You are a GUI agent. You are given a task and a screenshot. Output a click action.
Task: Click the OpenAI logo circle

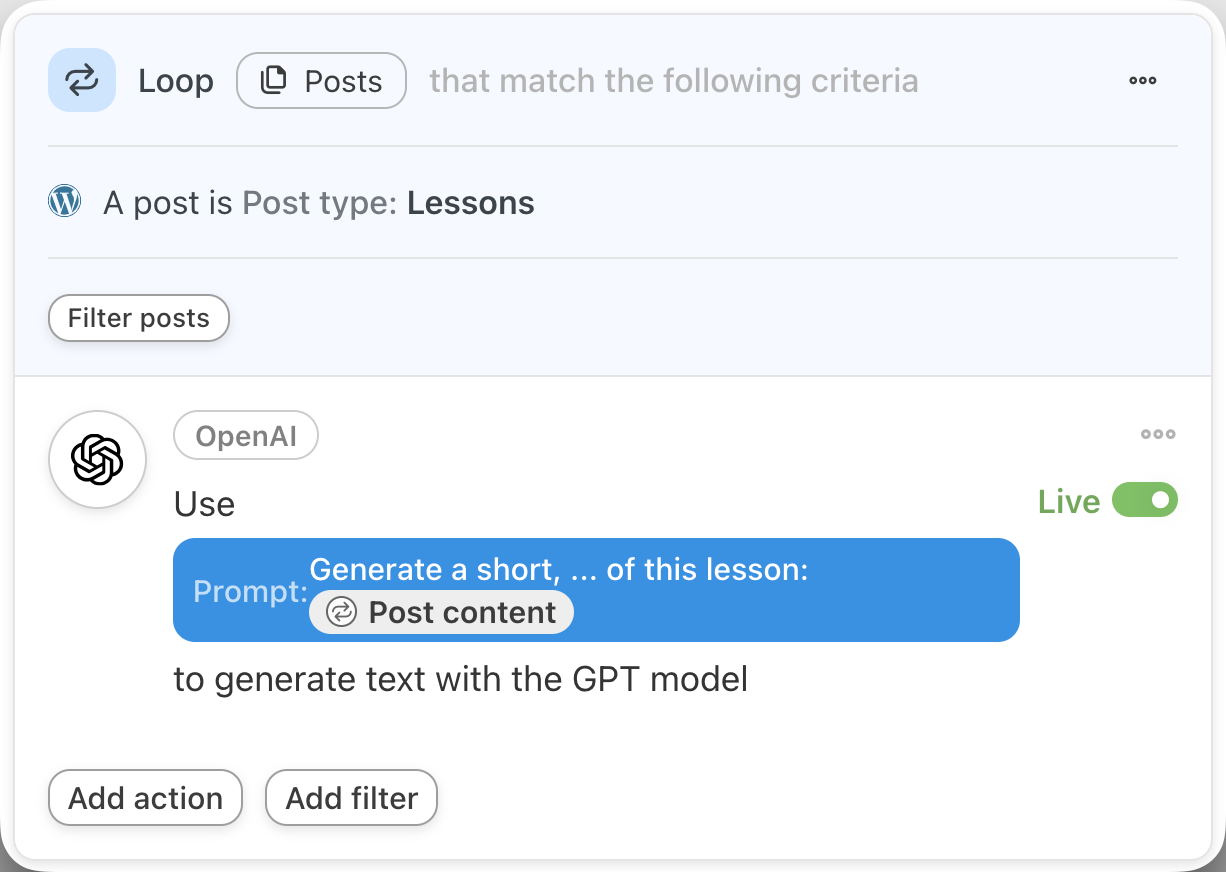(98, 460)
